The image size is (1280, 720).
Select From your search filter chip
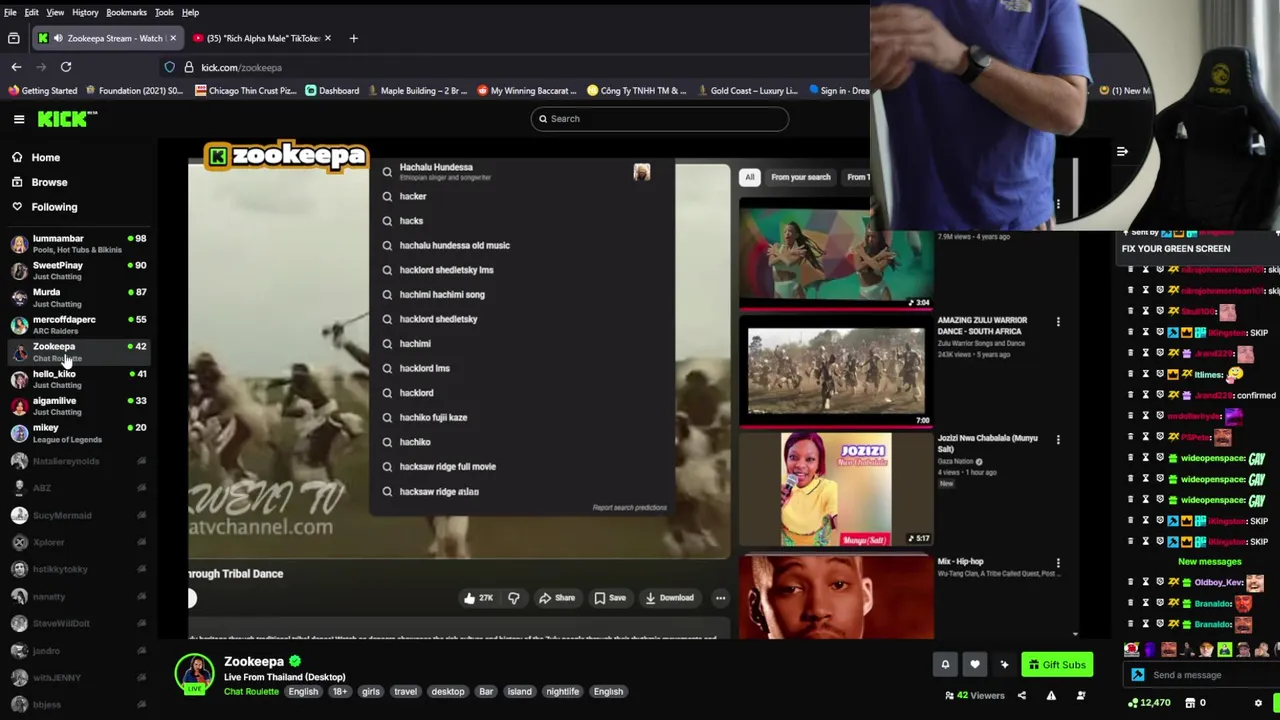point(800,177)
